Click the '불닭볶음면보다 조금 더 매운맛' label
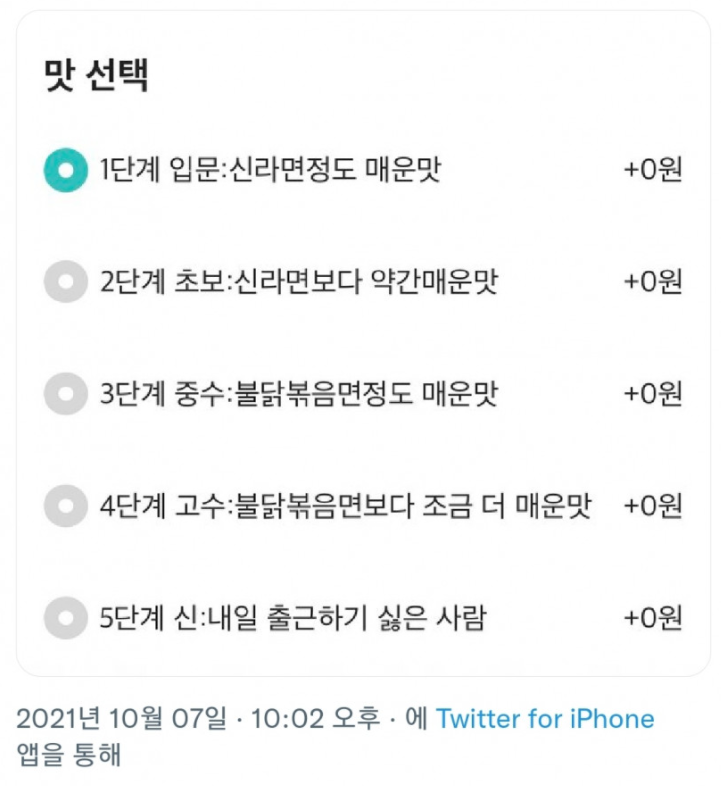721x786 pixels. tap(345, 506)
